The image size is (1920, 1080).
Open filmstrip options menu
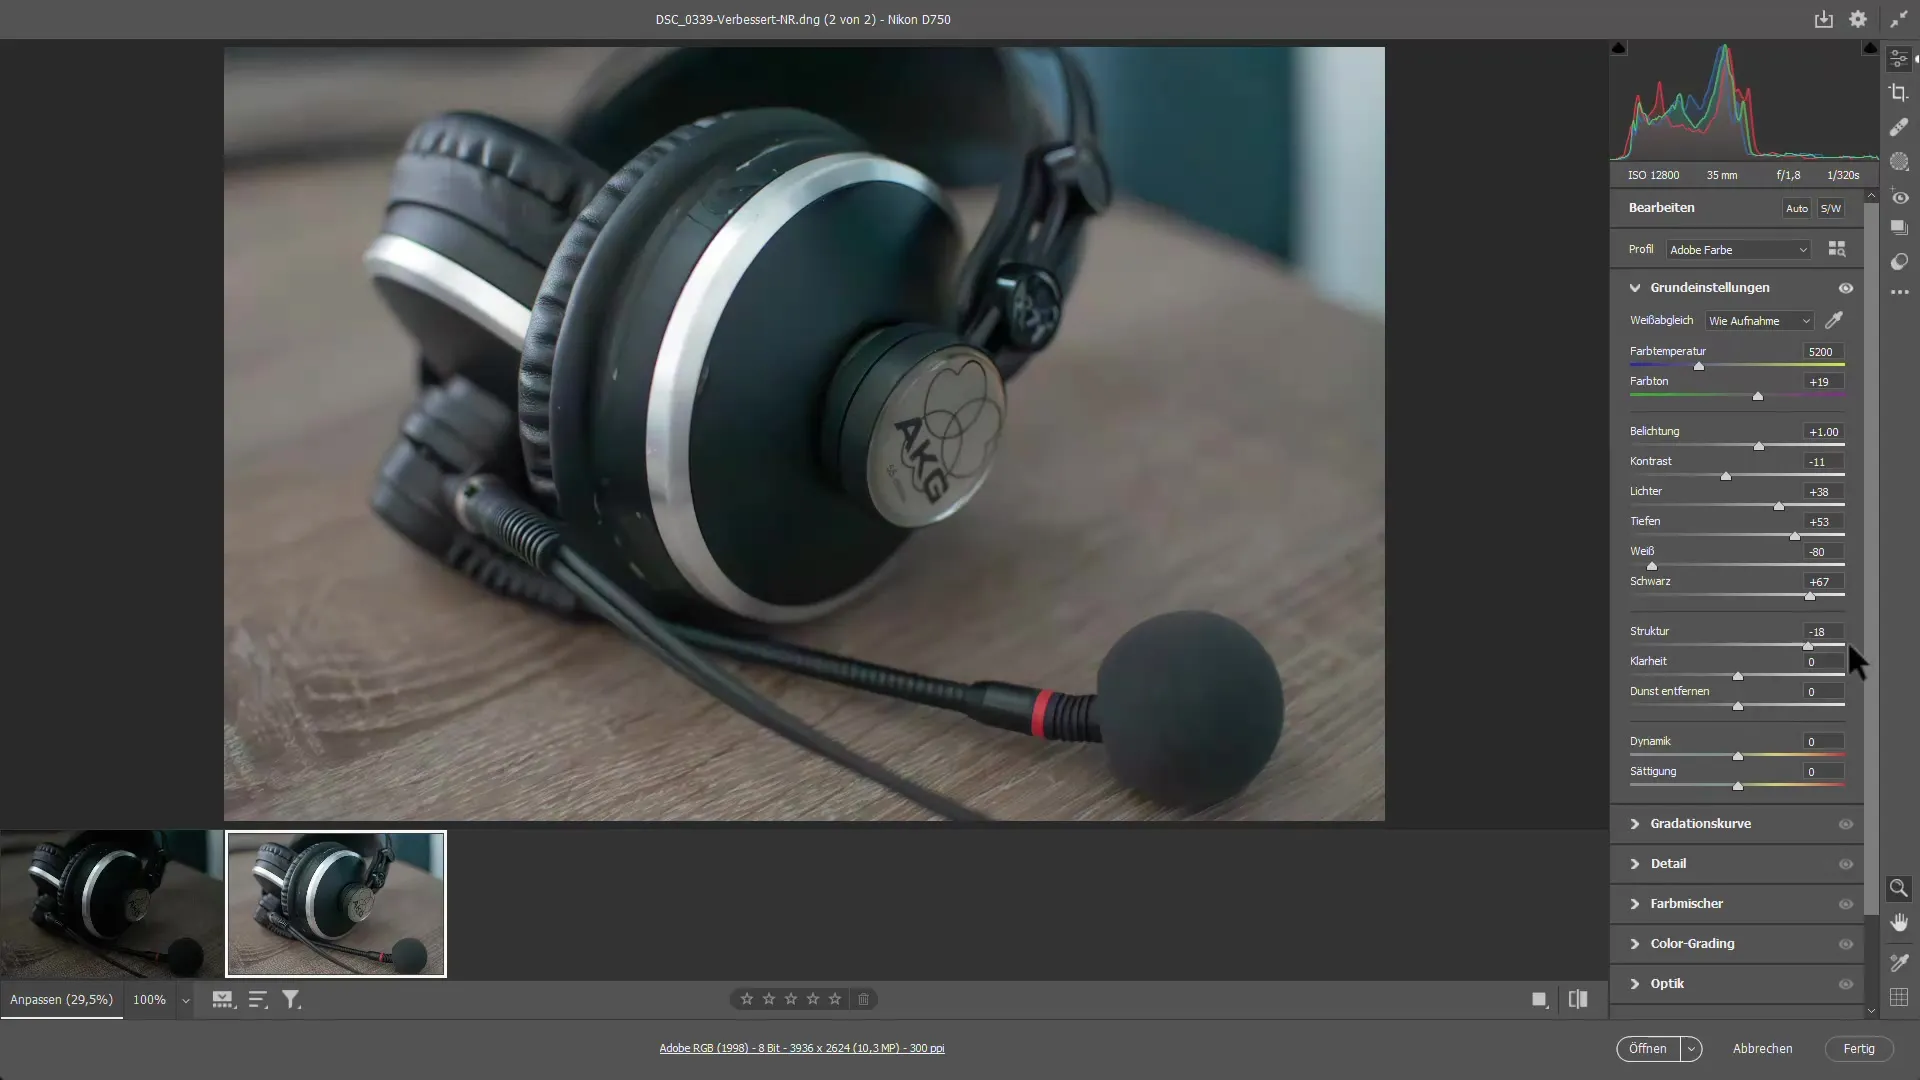pos(223,999)
